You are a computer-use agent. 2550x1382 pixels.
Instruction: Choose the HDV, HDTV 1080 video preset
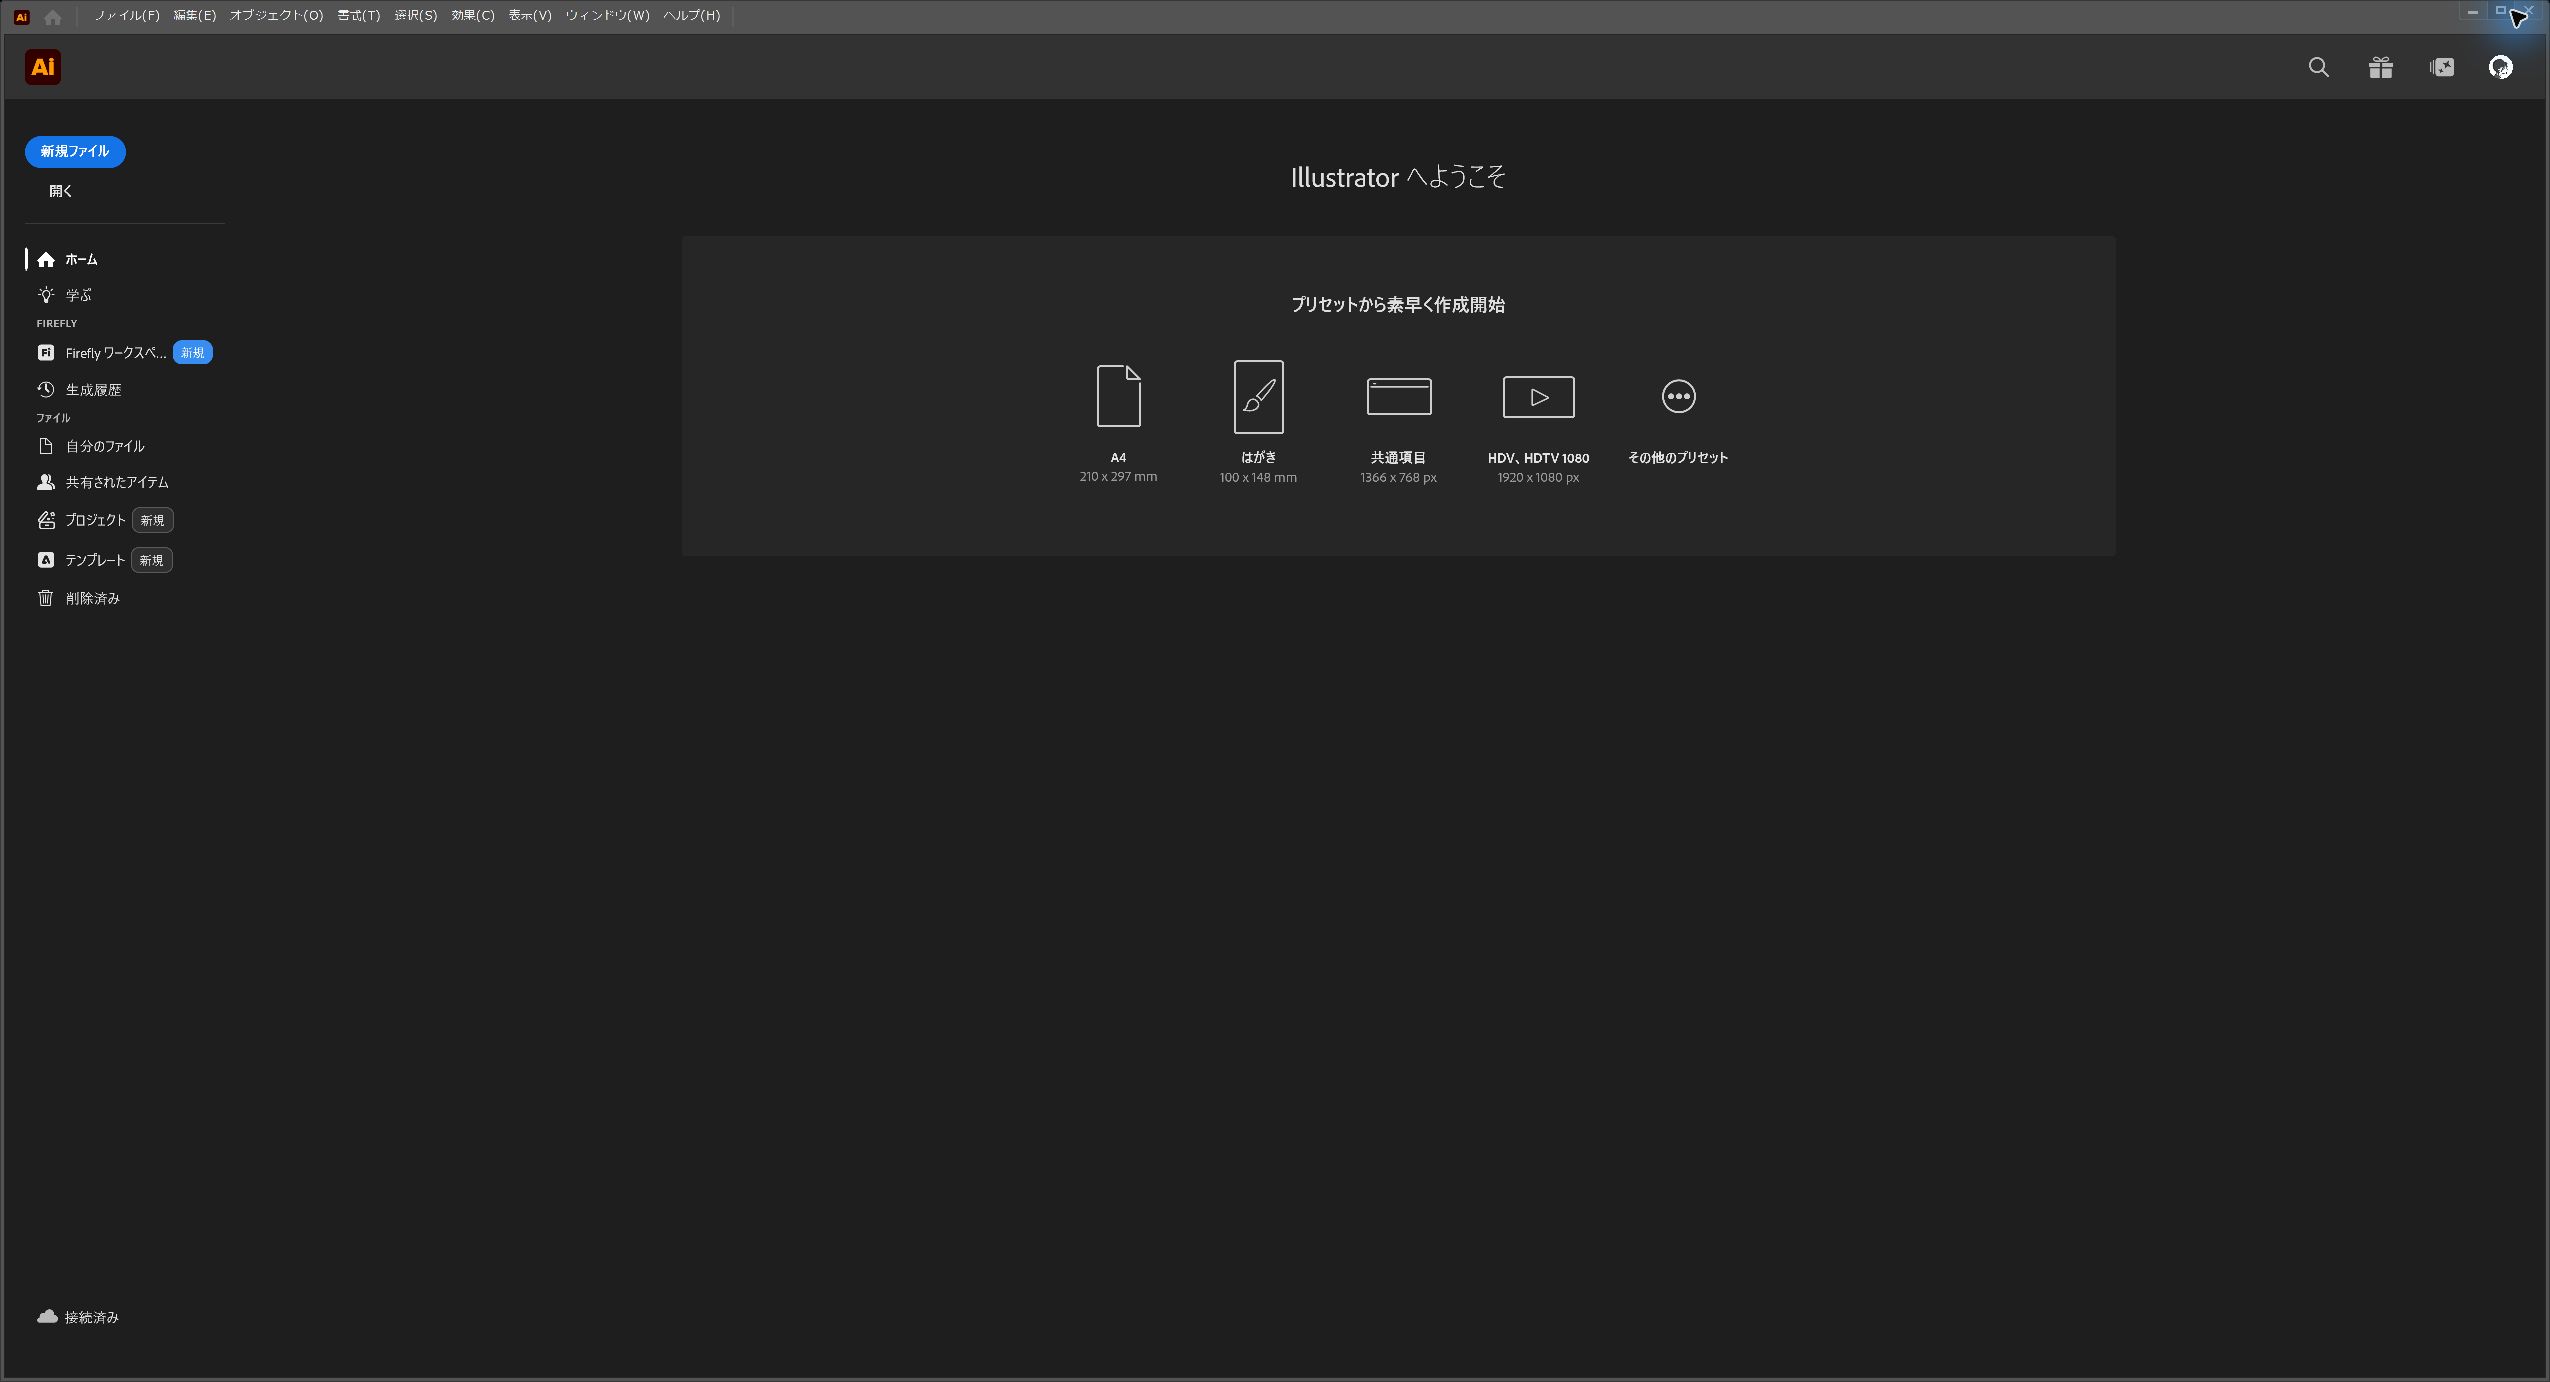click(x=1538, y=397)
